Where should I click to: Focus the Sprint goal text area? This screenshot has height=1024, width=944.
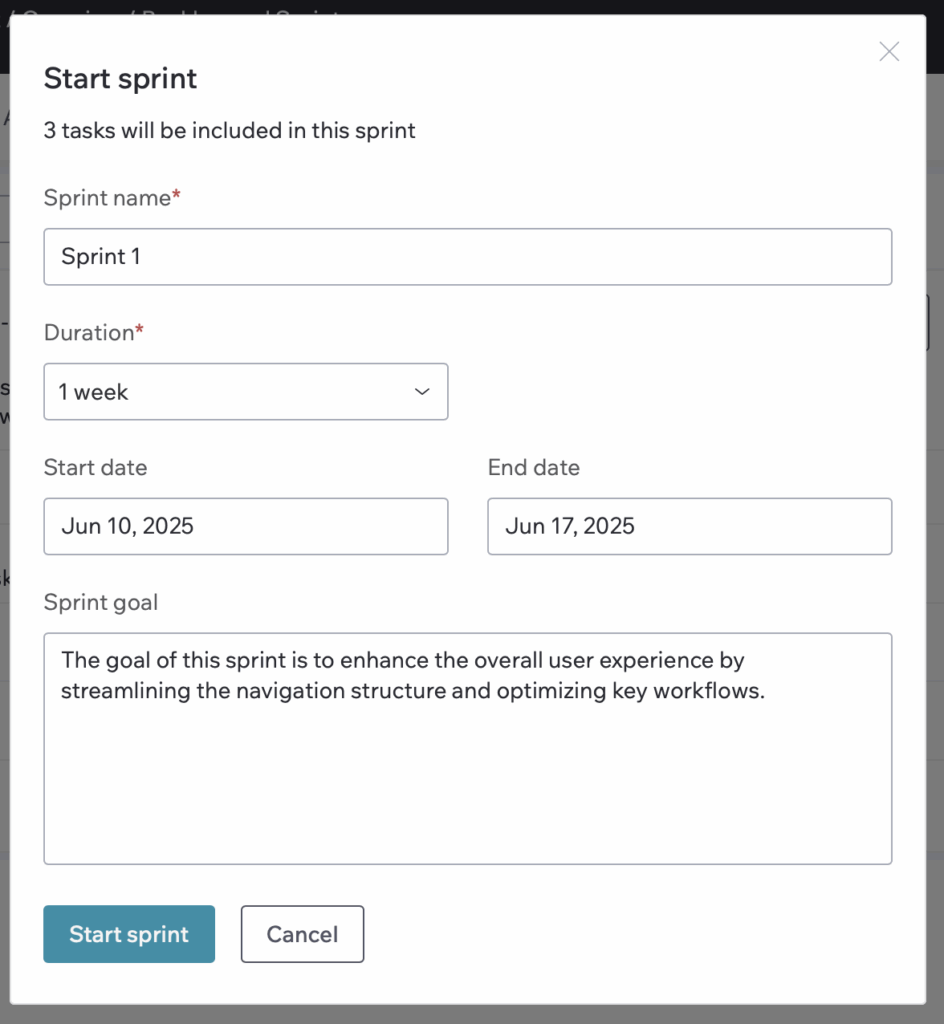pos(467,748)
